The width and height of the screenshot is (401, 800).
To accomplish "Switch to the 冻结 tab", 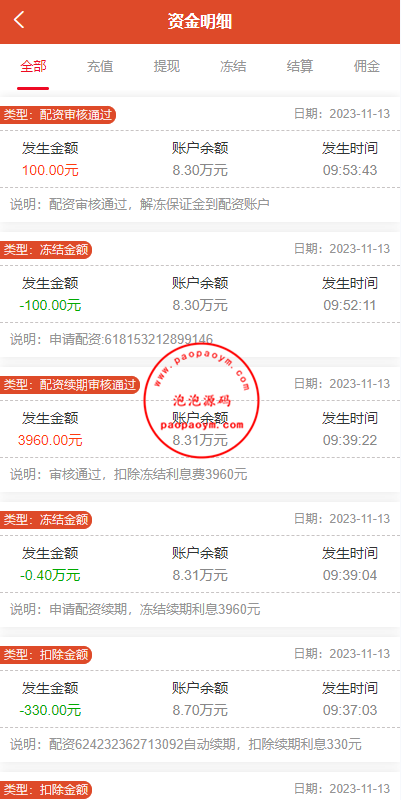I will click(x=233, y=66).
